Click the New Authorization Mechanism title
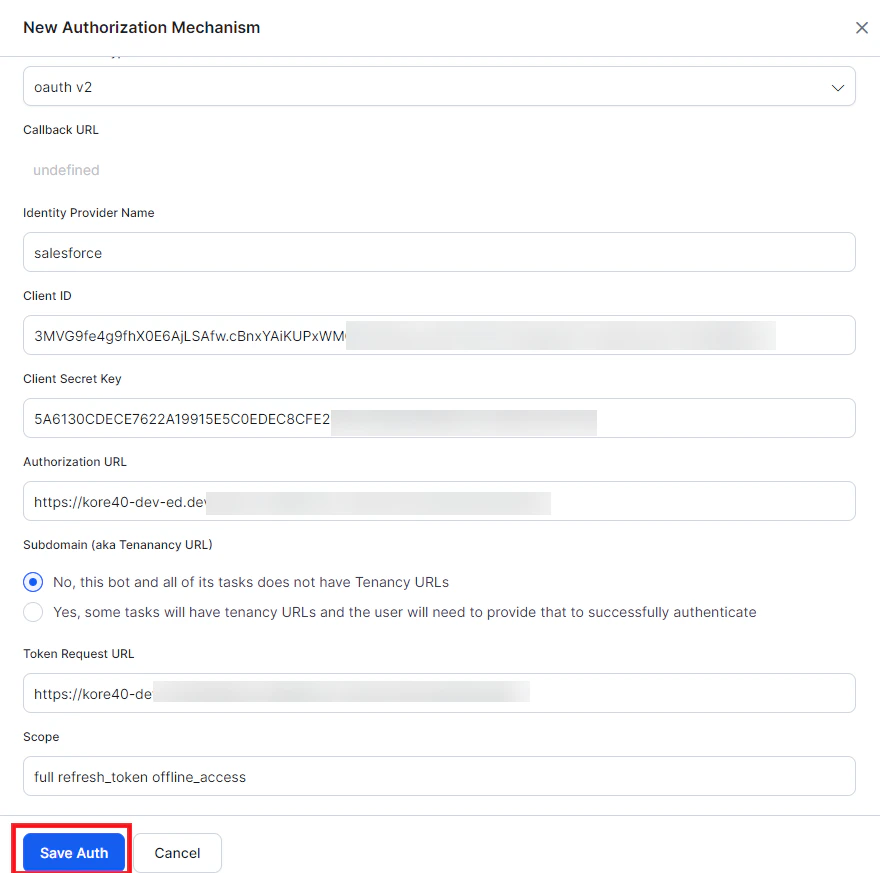Image resolution: width=880 pixels, height=873 pixels. [x=141, y=27]
